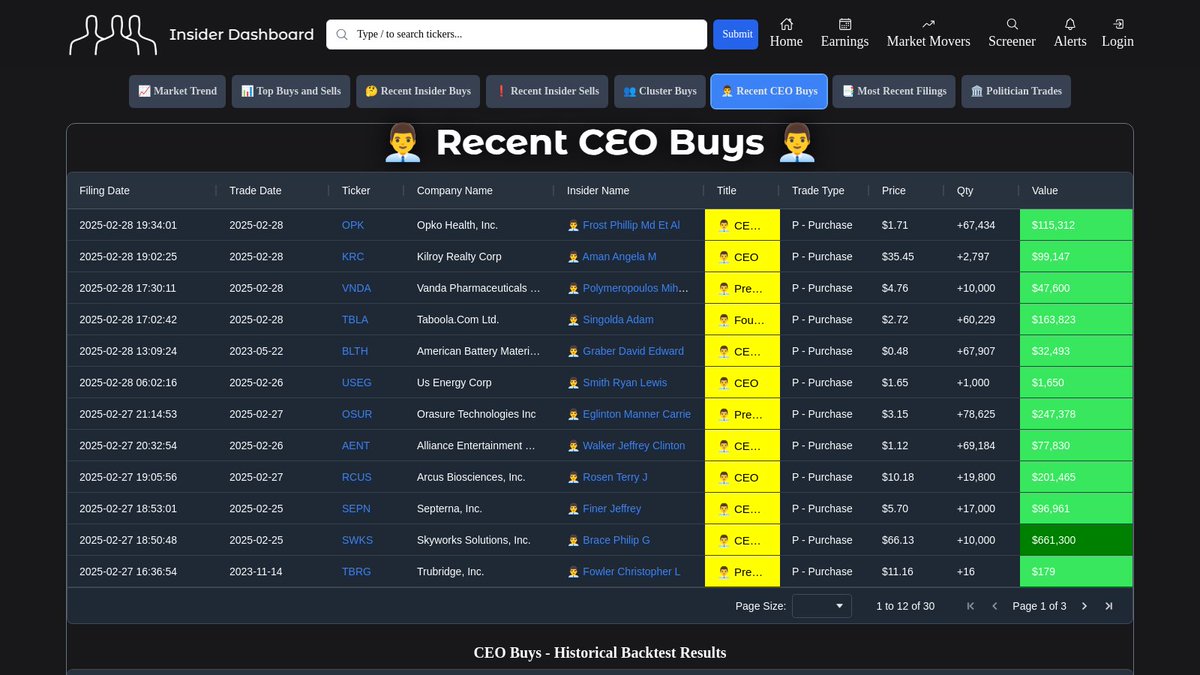Viewport: 1200px width, 675px height.
Task: Click the Insider Dashboard logo icon
Action: pyautogui.click(x=113, y=35)
